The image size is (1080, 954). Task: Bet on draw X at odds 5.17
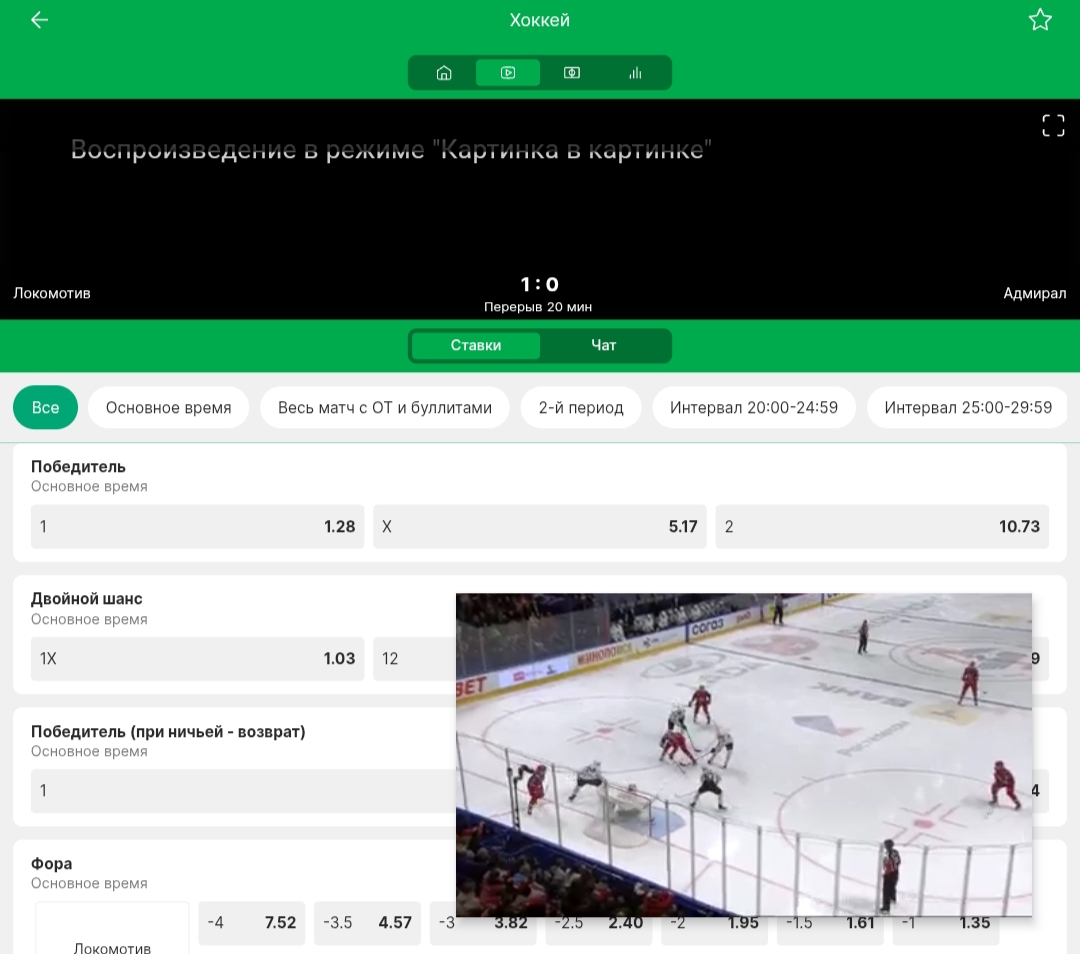[540, 526]
